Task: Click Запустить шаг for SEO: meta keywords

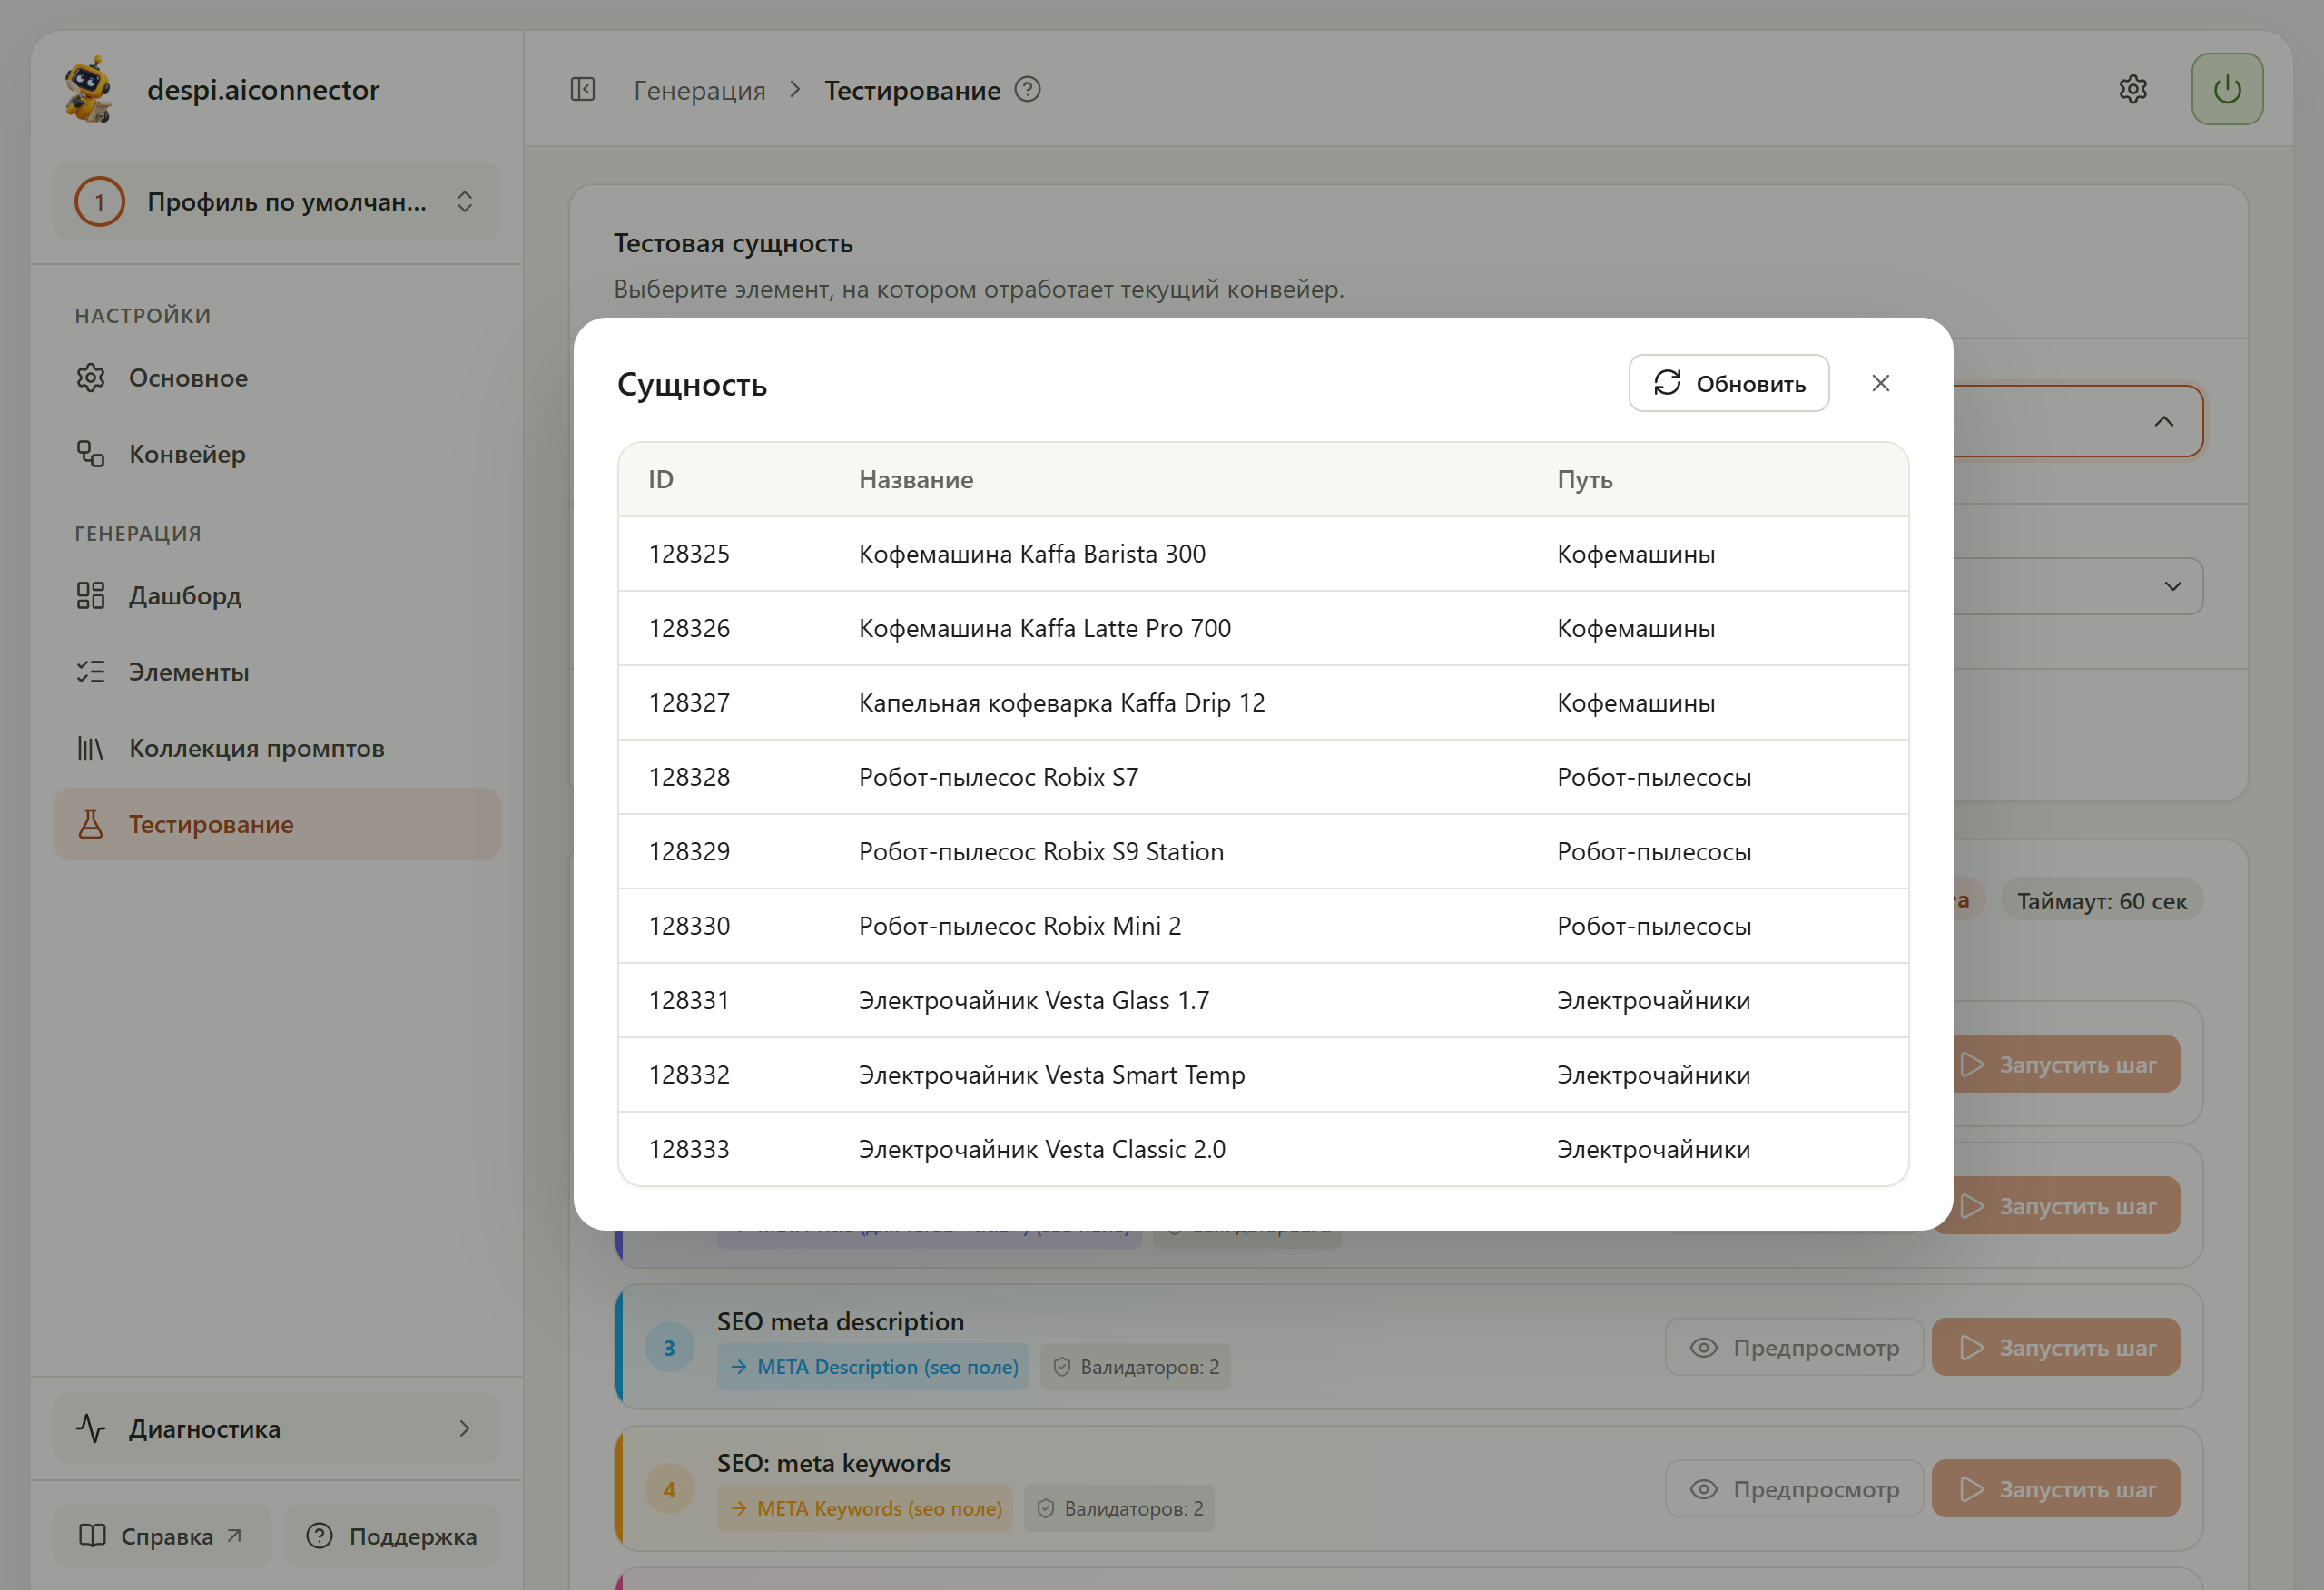Action: pyautogui.click(x=2056, y=1489)
